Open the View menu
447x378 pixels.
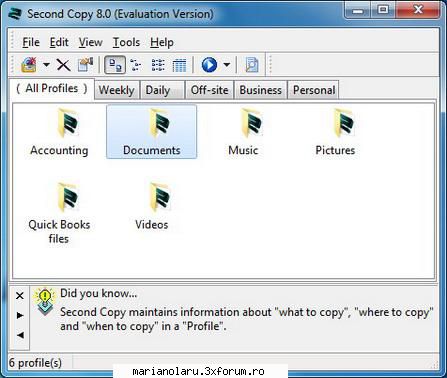tap(90, 42)
